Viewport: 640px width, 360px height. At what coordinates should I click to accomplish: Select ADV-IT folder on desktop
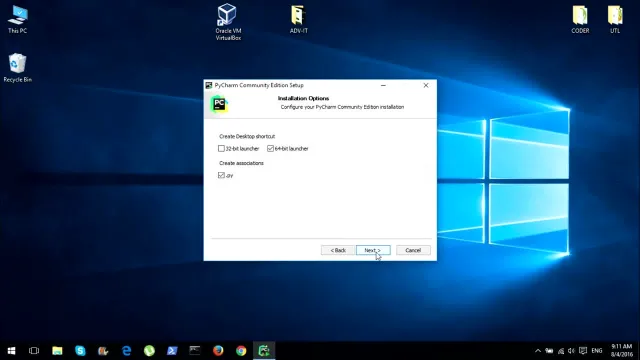click(299, 19)
